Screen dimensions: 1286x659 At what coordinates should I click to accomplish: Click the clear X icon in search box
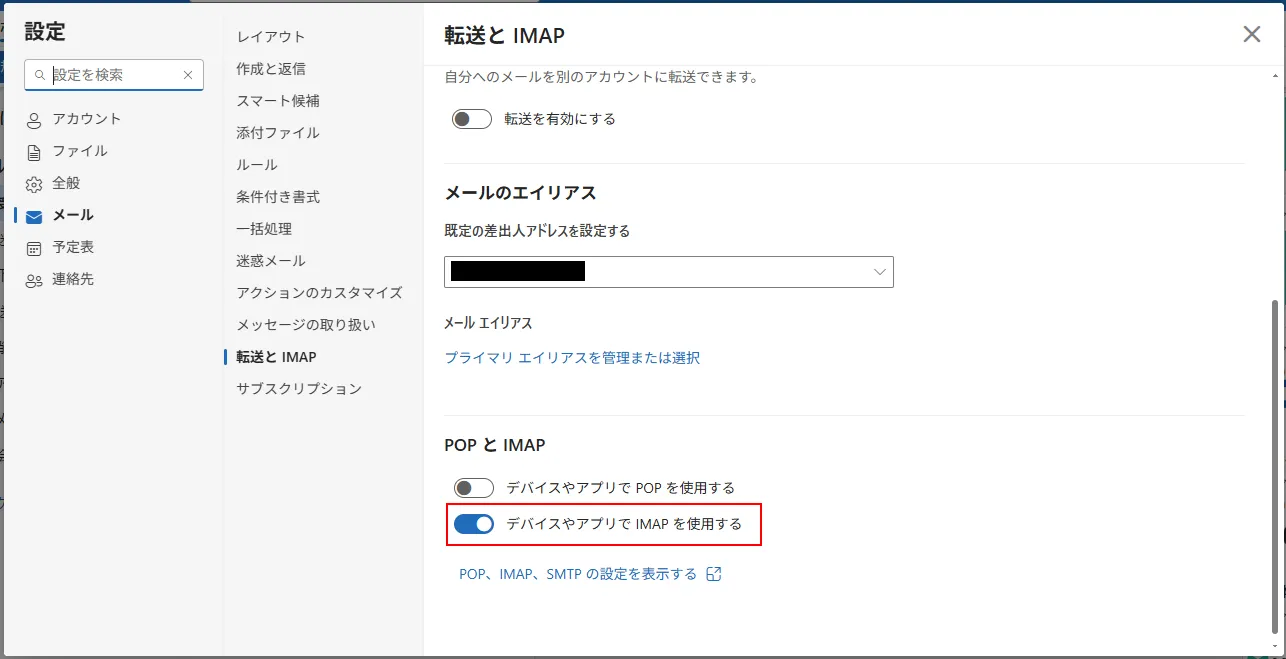click(188, 75)
